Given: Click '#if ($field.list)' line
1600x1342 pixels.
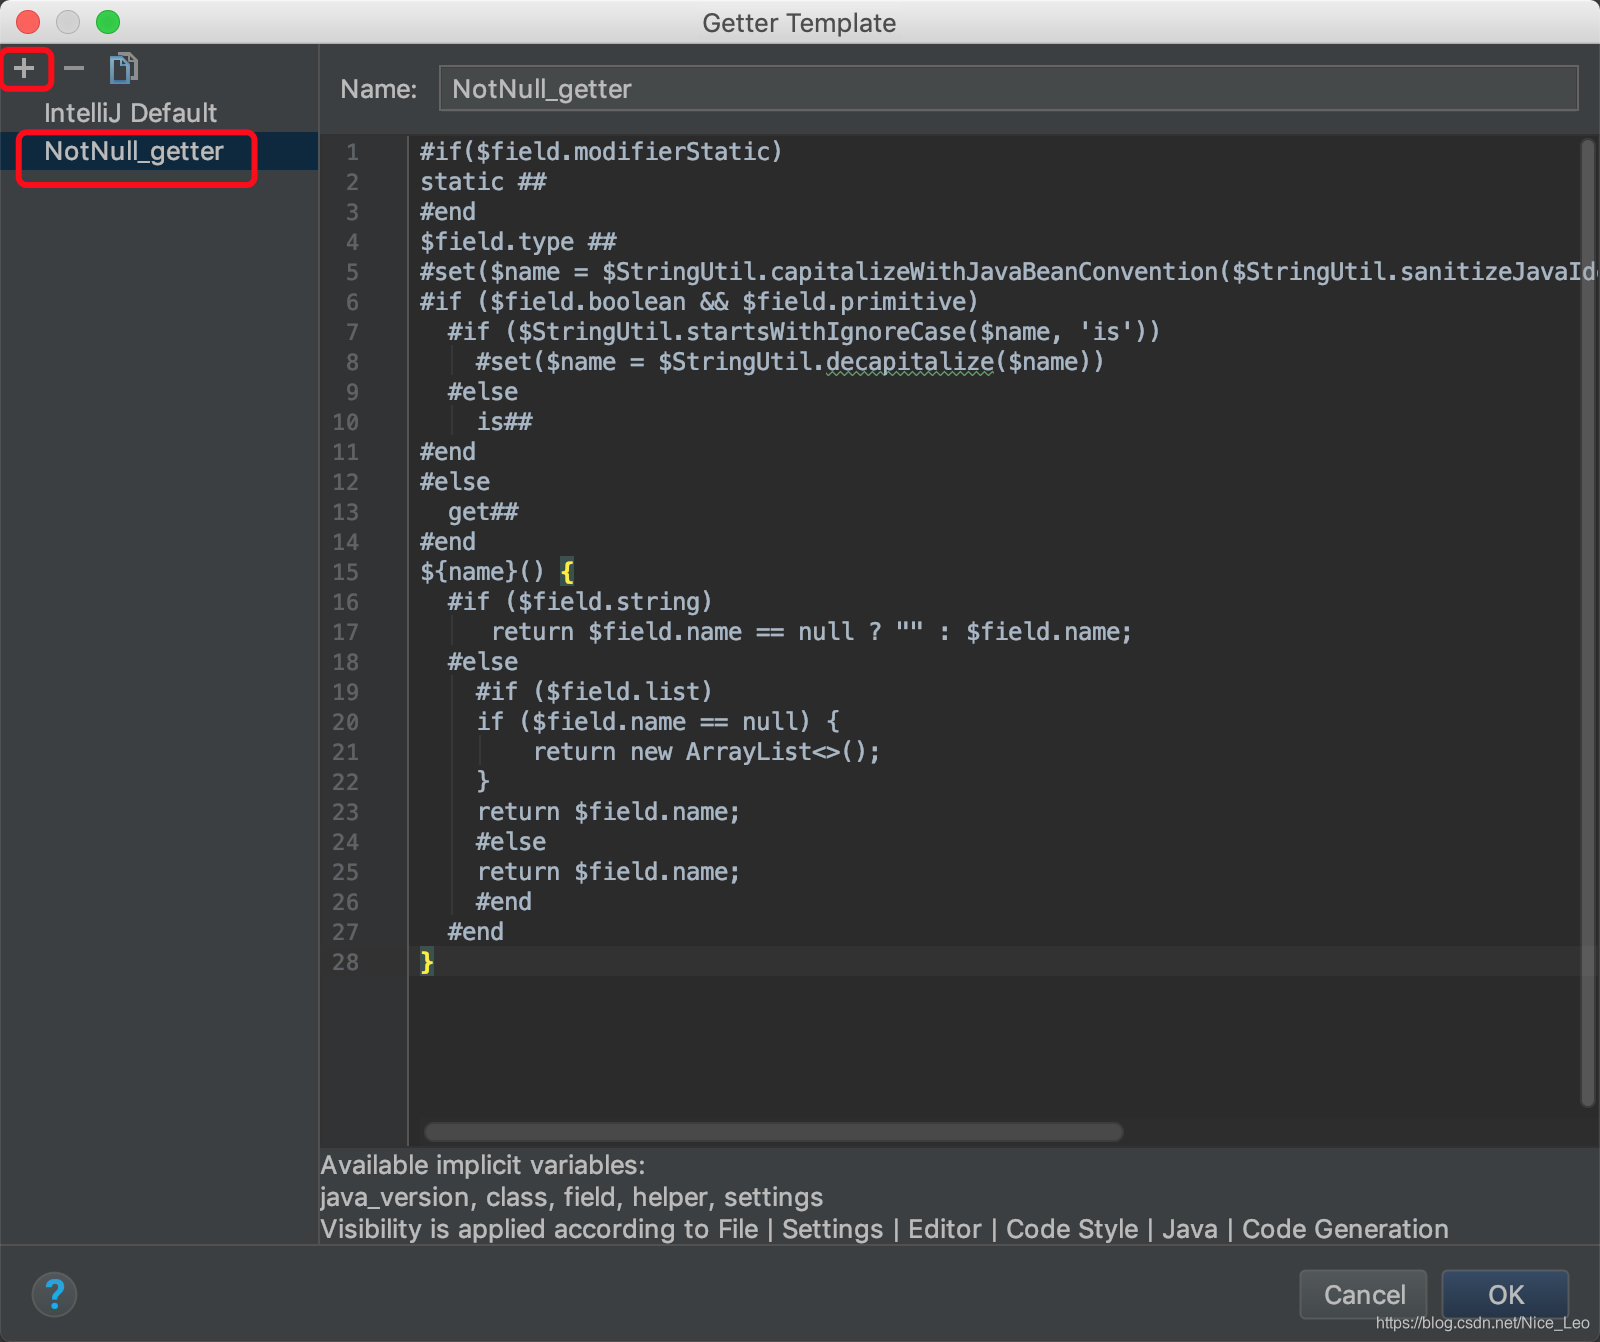Looking at the screenshot, I should point(594,692).
